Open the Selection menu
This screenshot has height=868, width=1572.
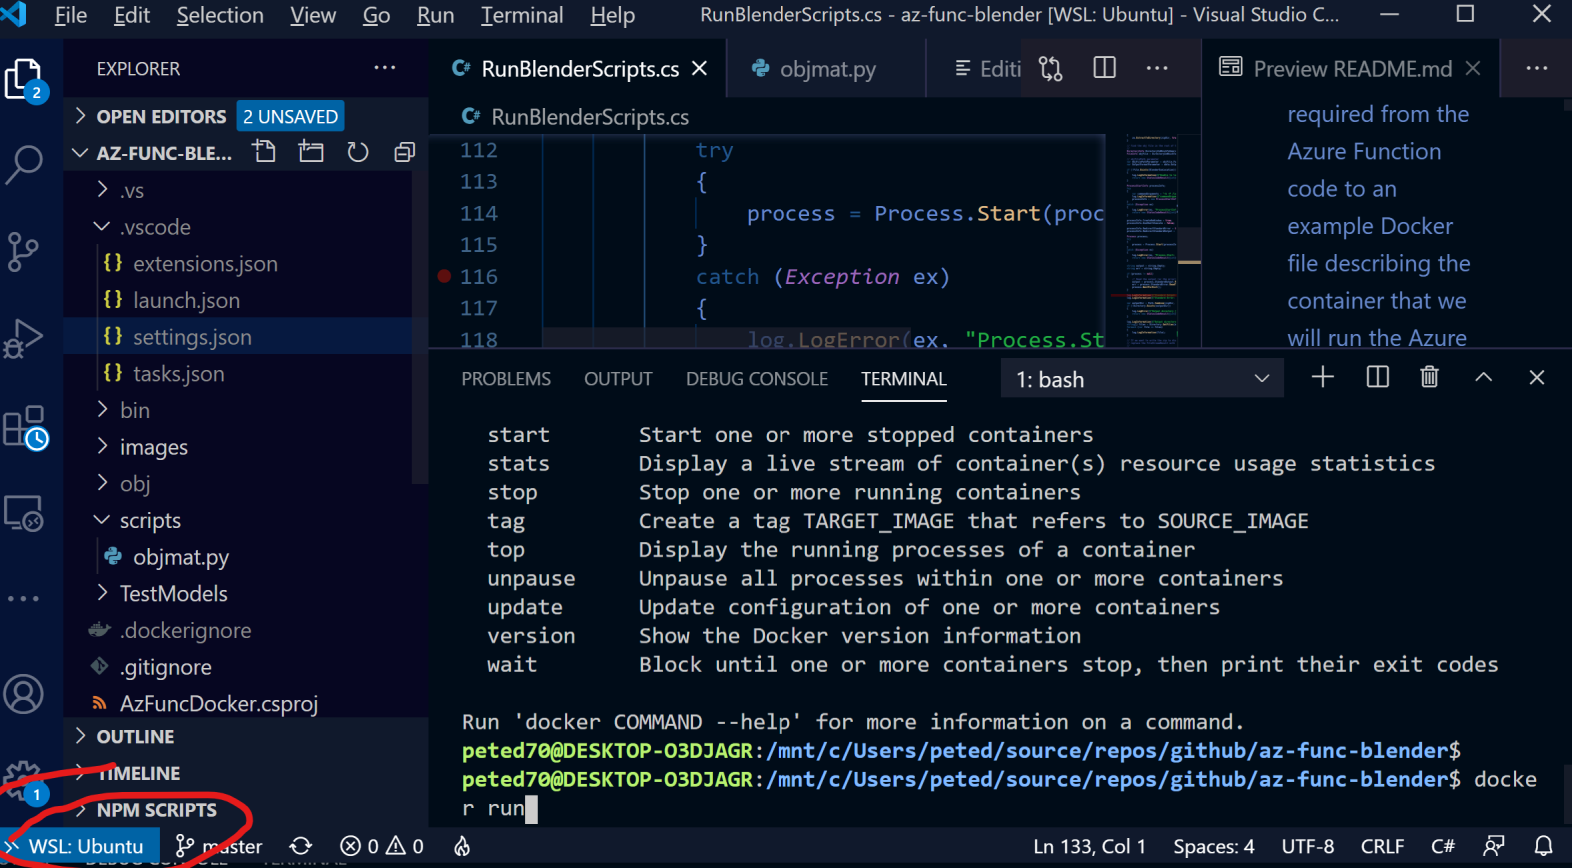pyautogui.click(x=220, y=15)
